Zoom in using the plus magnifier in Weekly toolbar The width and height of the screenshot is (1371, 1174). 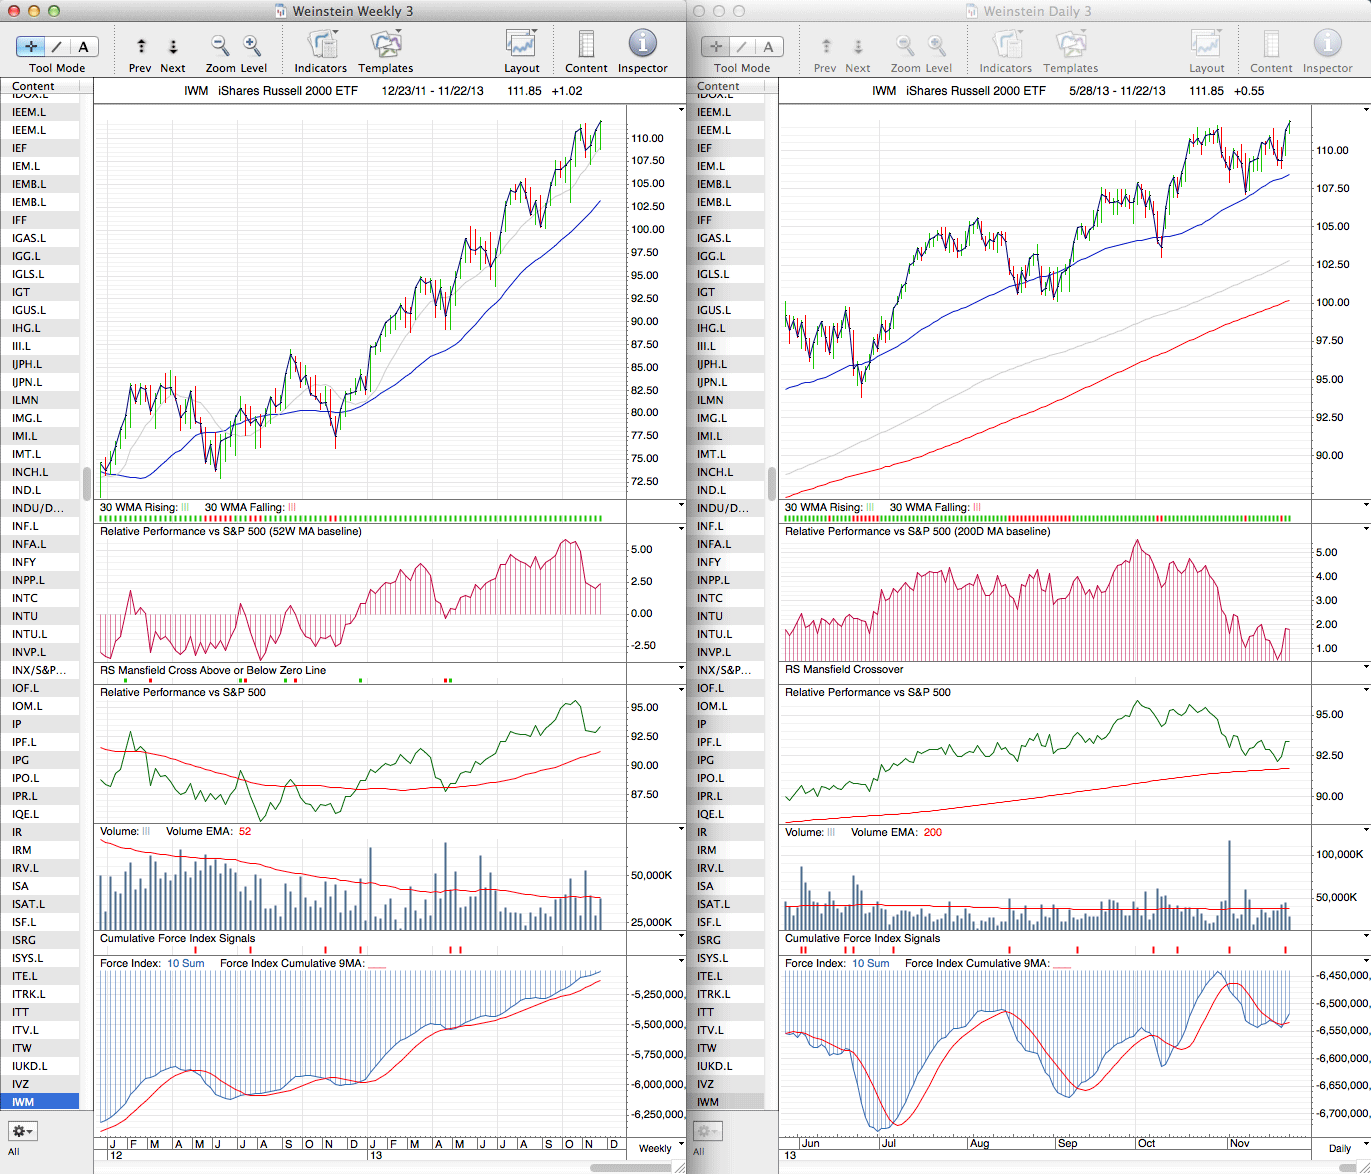tap(252, 45)
